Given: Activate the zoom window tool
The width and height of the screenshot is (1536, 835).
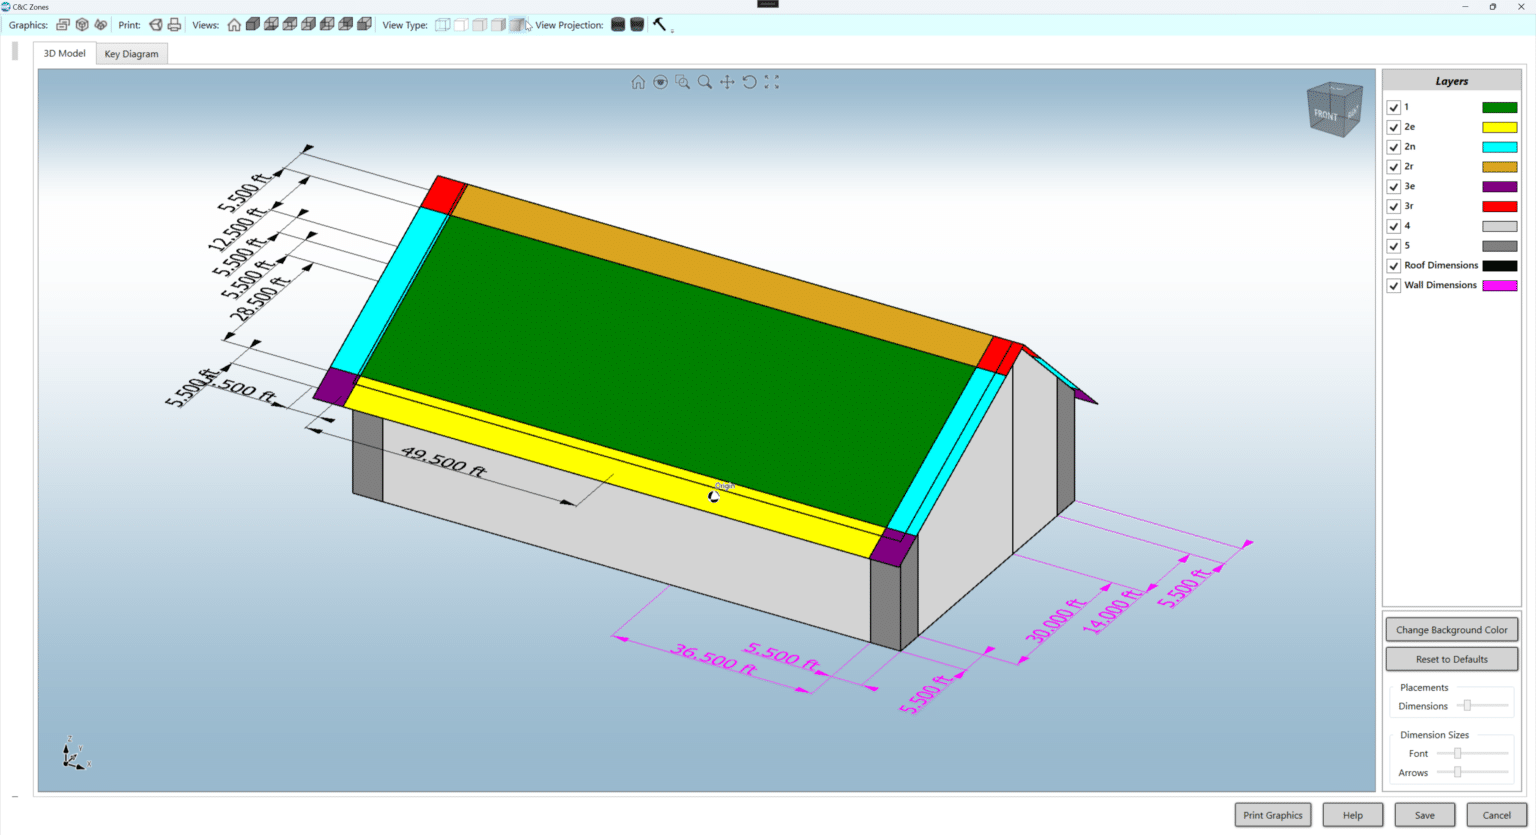Looking at the screenshot, I should point(683,82).
